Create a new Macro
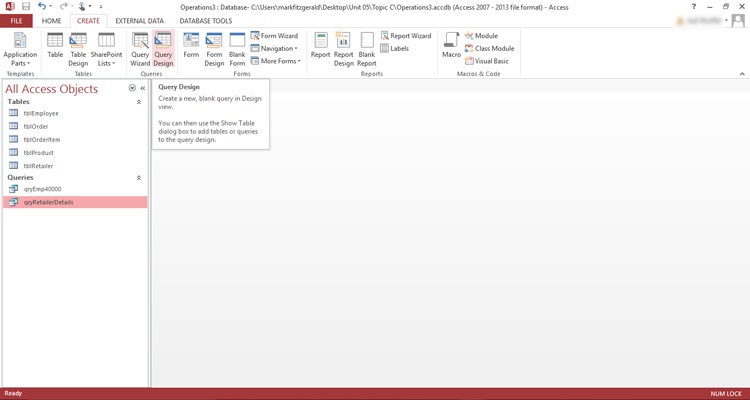Viewport: 750px width, 400px height. click(x=451, y=45)
